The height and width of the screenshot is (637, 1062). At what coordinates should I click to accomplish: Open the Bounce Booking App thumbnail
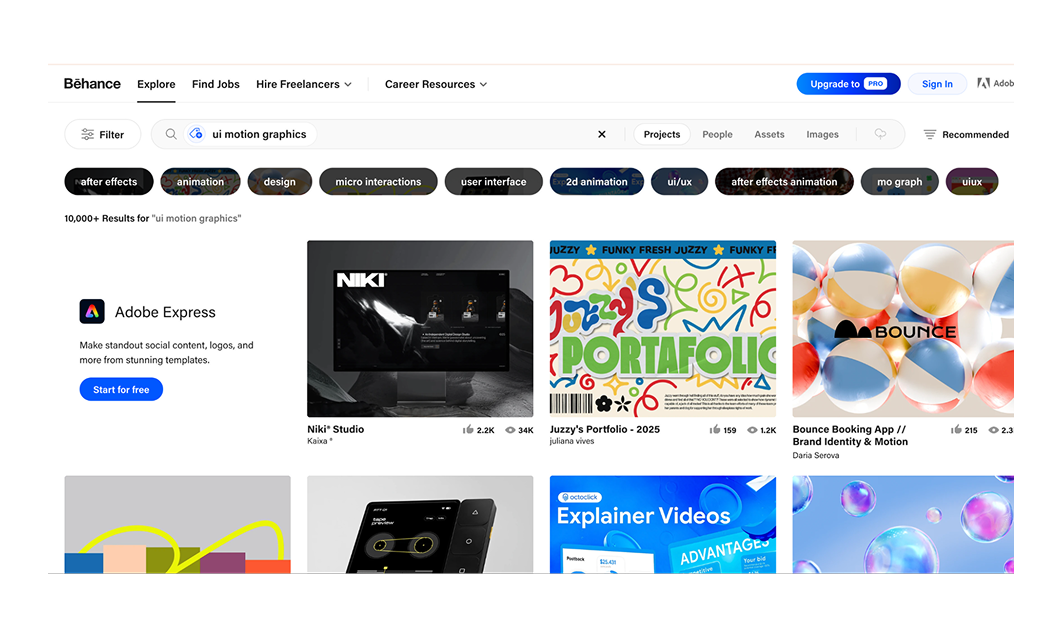coord(903,328)
